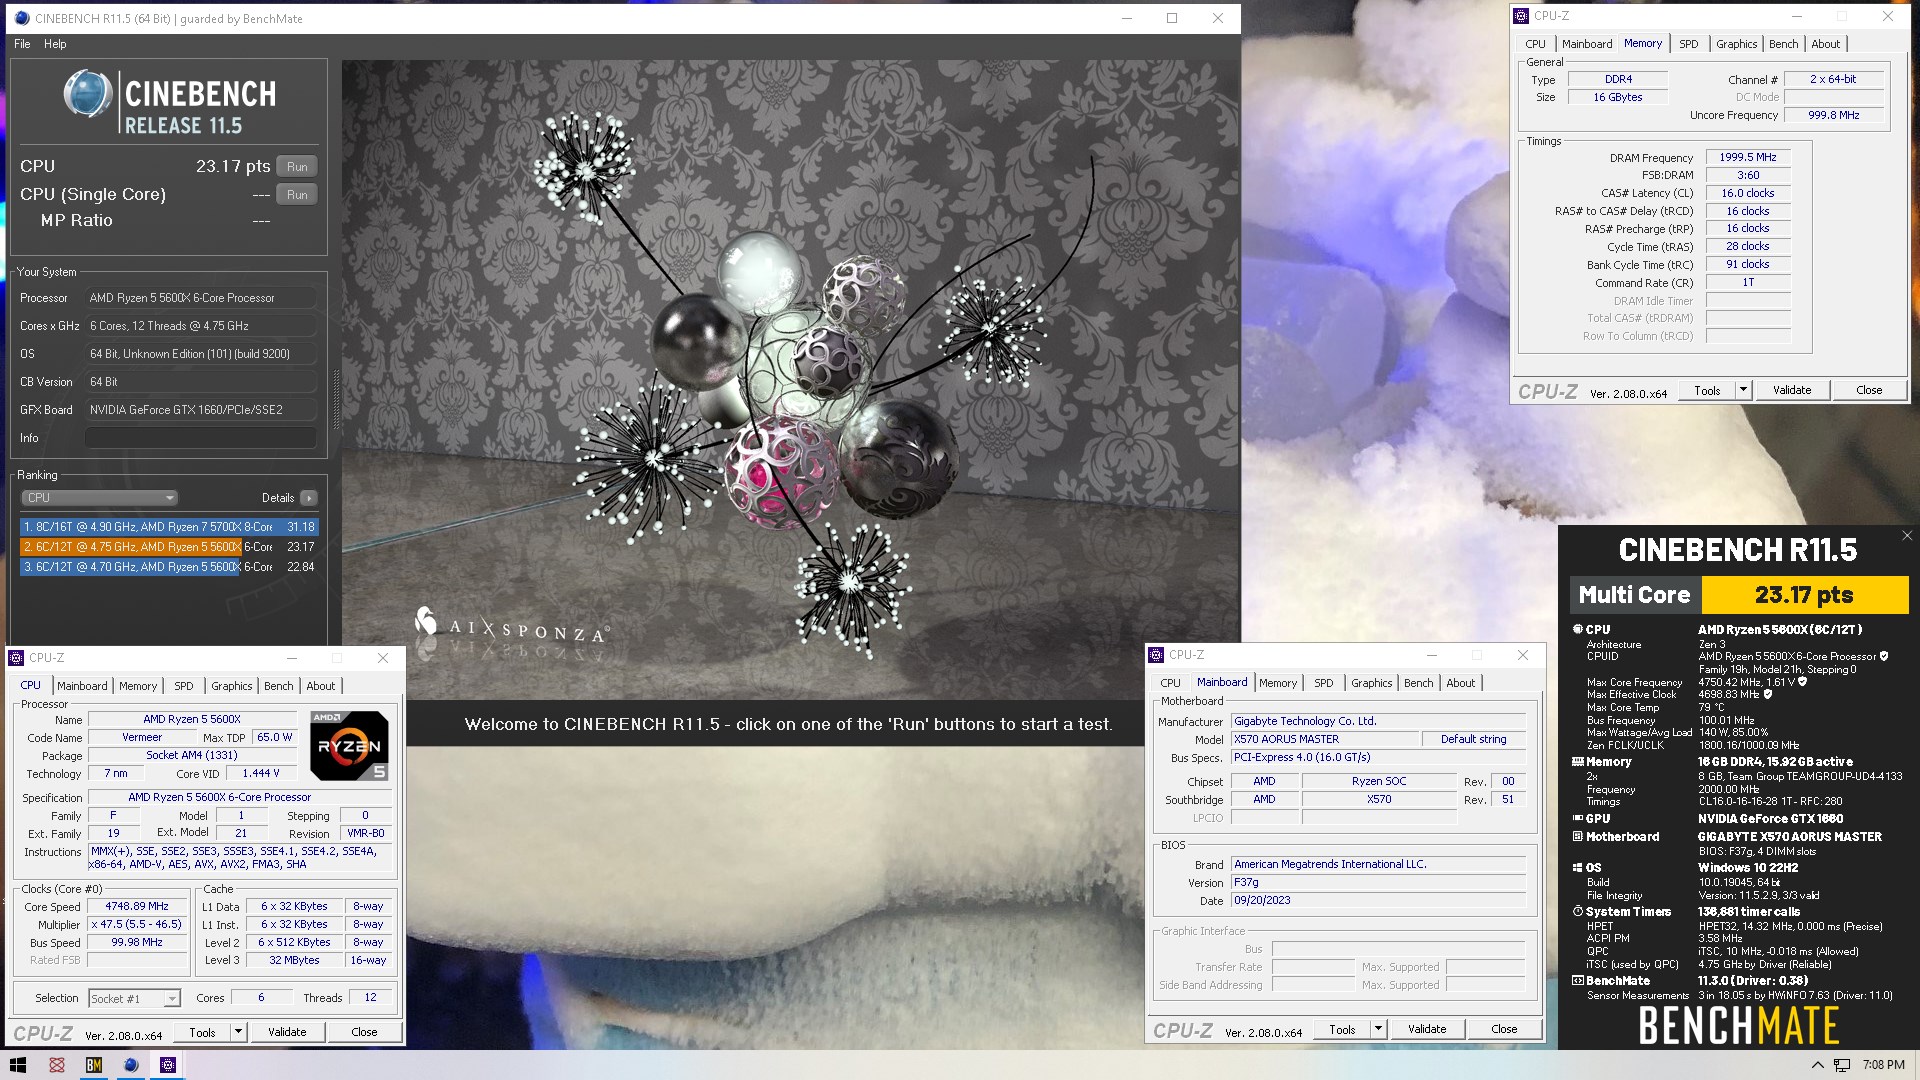This screenshot has height=1080, width=1920.
Task: Open the Start menu from the taskbar
Action: [x=17, y=1065]
